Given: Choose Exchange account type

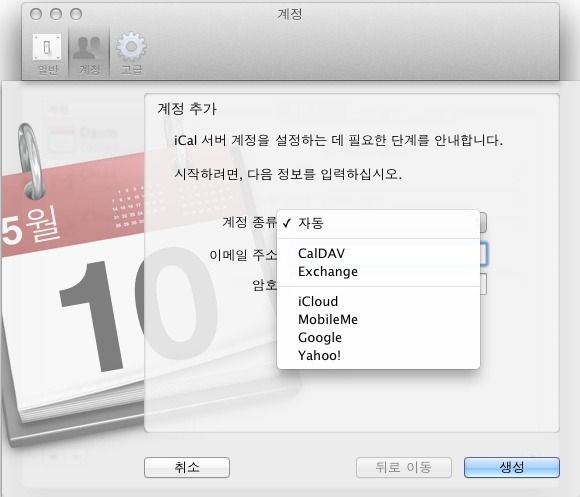Looking at the screenshot, I should click(378, 271).
